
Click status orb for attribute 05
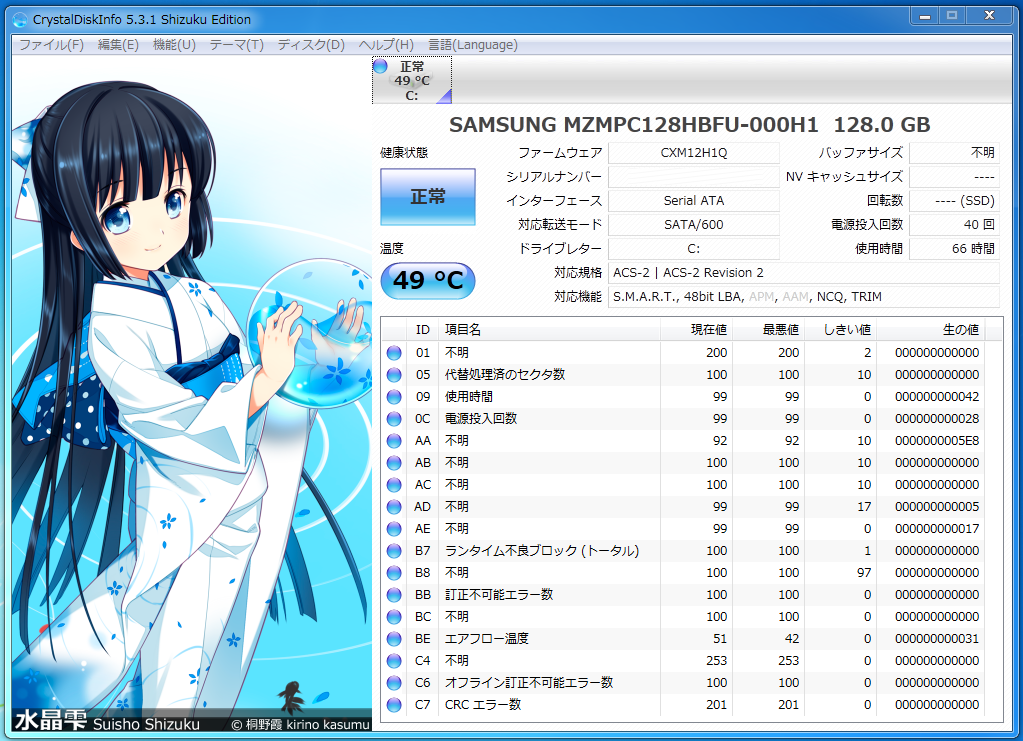pyautogui.click(x=394, y=375)
